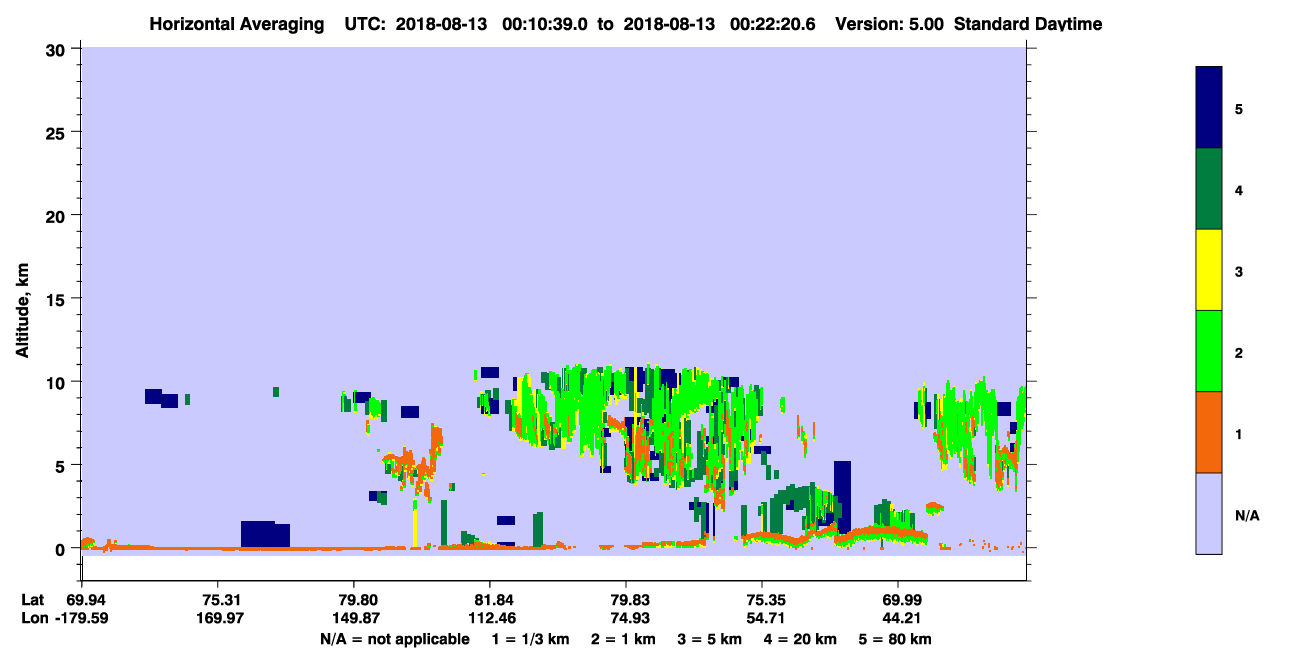
Task: Click the 15 km altitude tick label
Action: (58, 299)
